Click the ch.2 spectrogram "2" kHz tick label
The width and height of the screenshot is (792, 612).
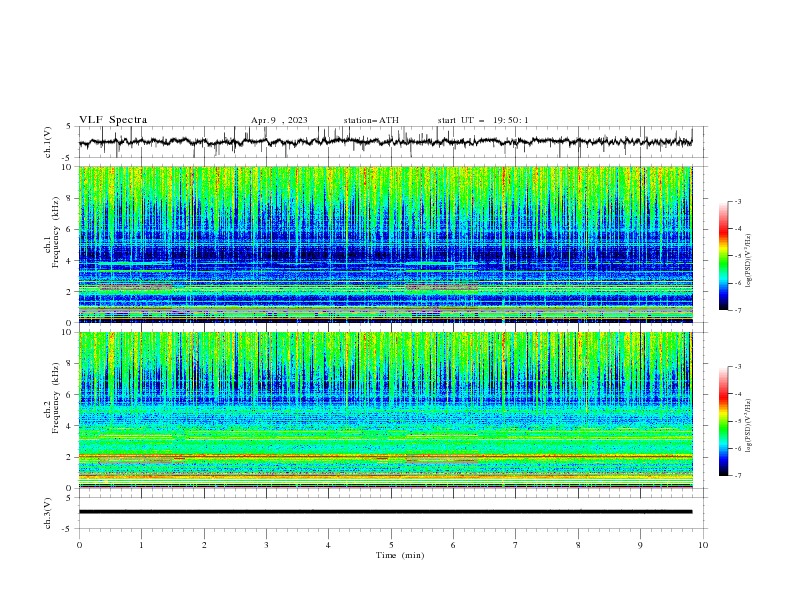(70, 458)
